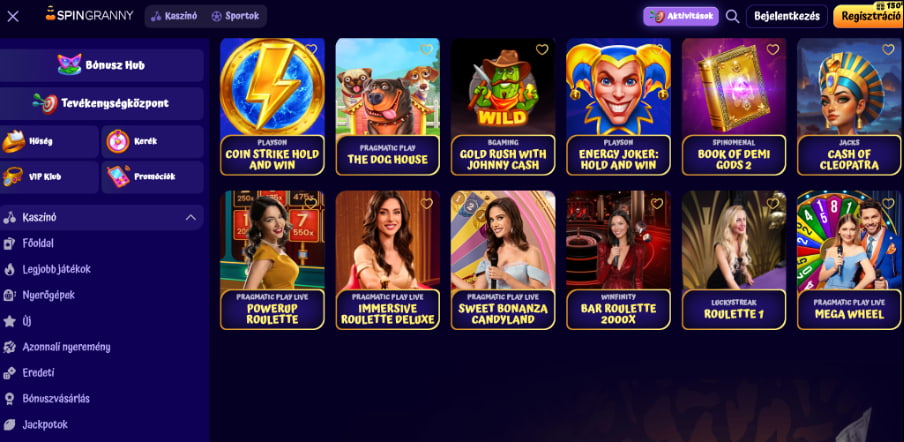
Task: Switch to the Sportok tab
Action: point(235,16)
